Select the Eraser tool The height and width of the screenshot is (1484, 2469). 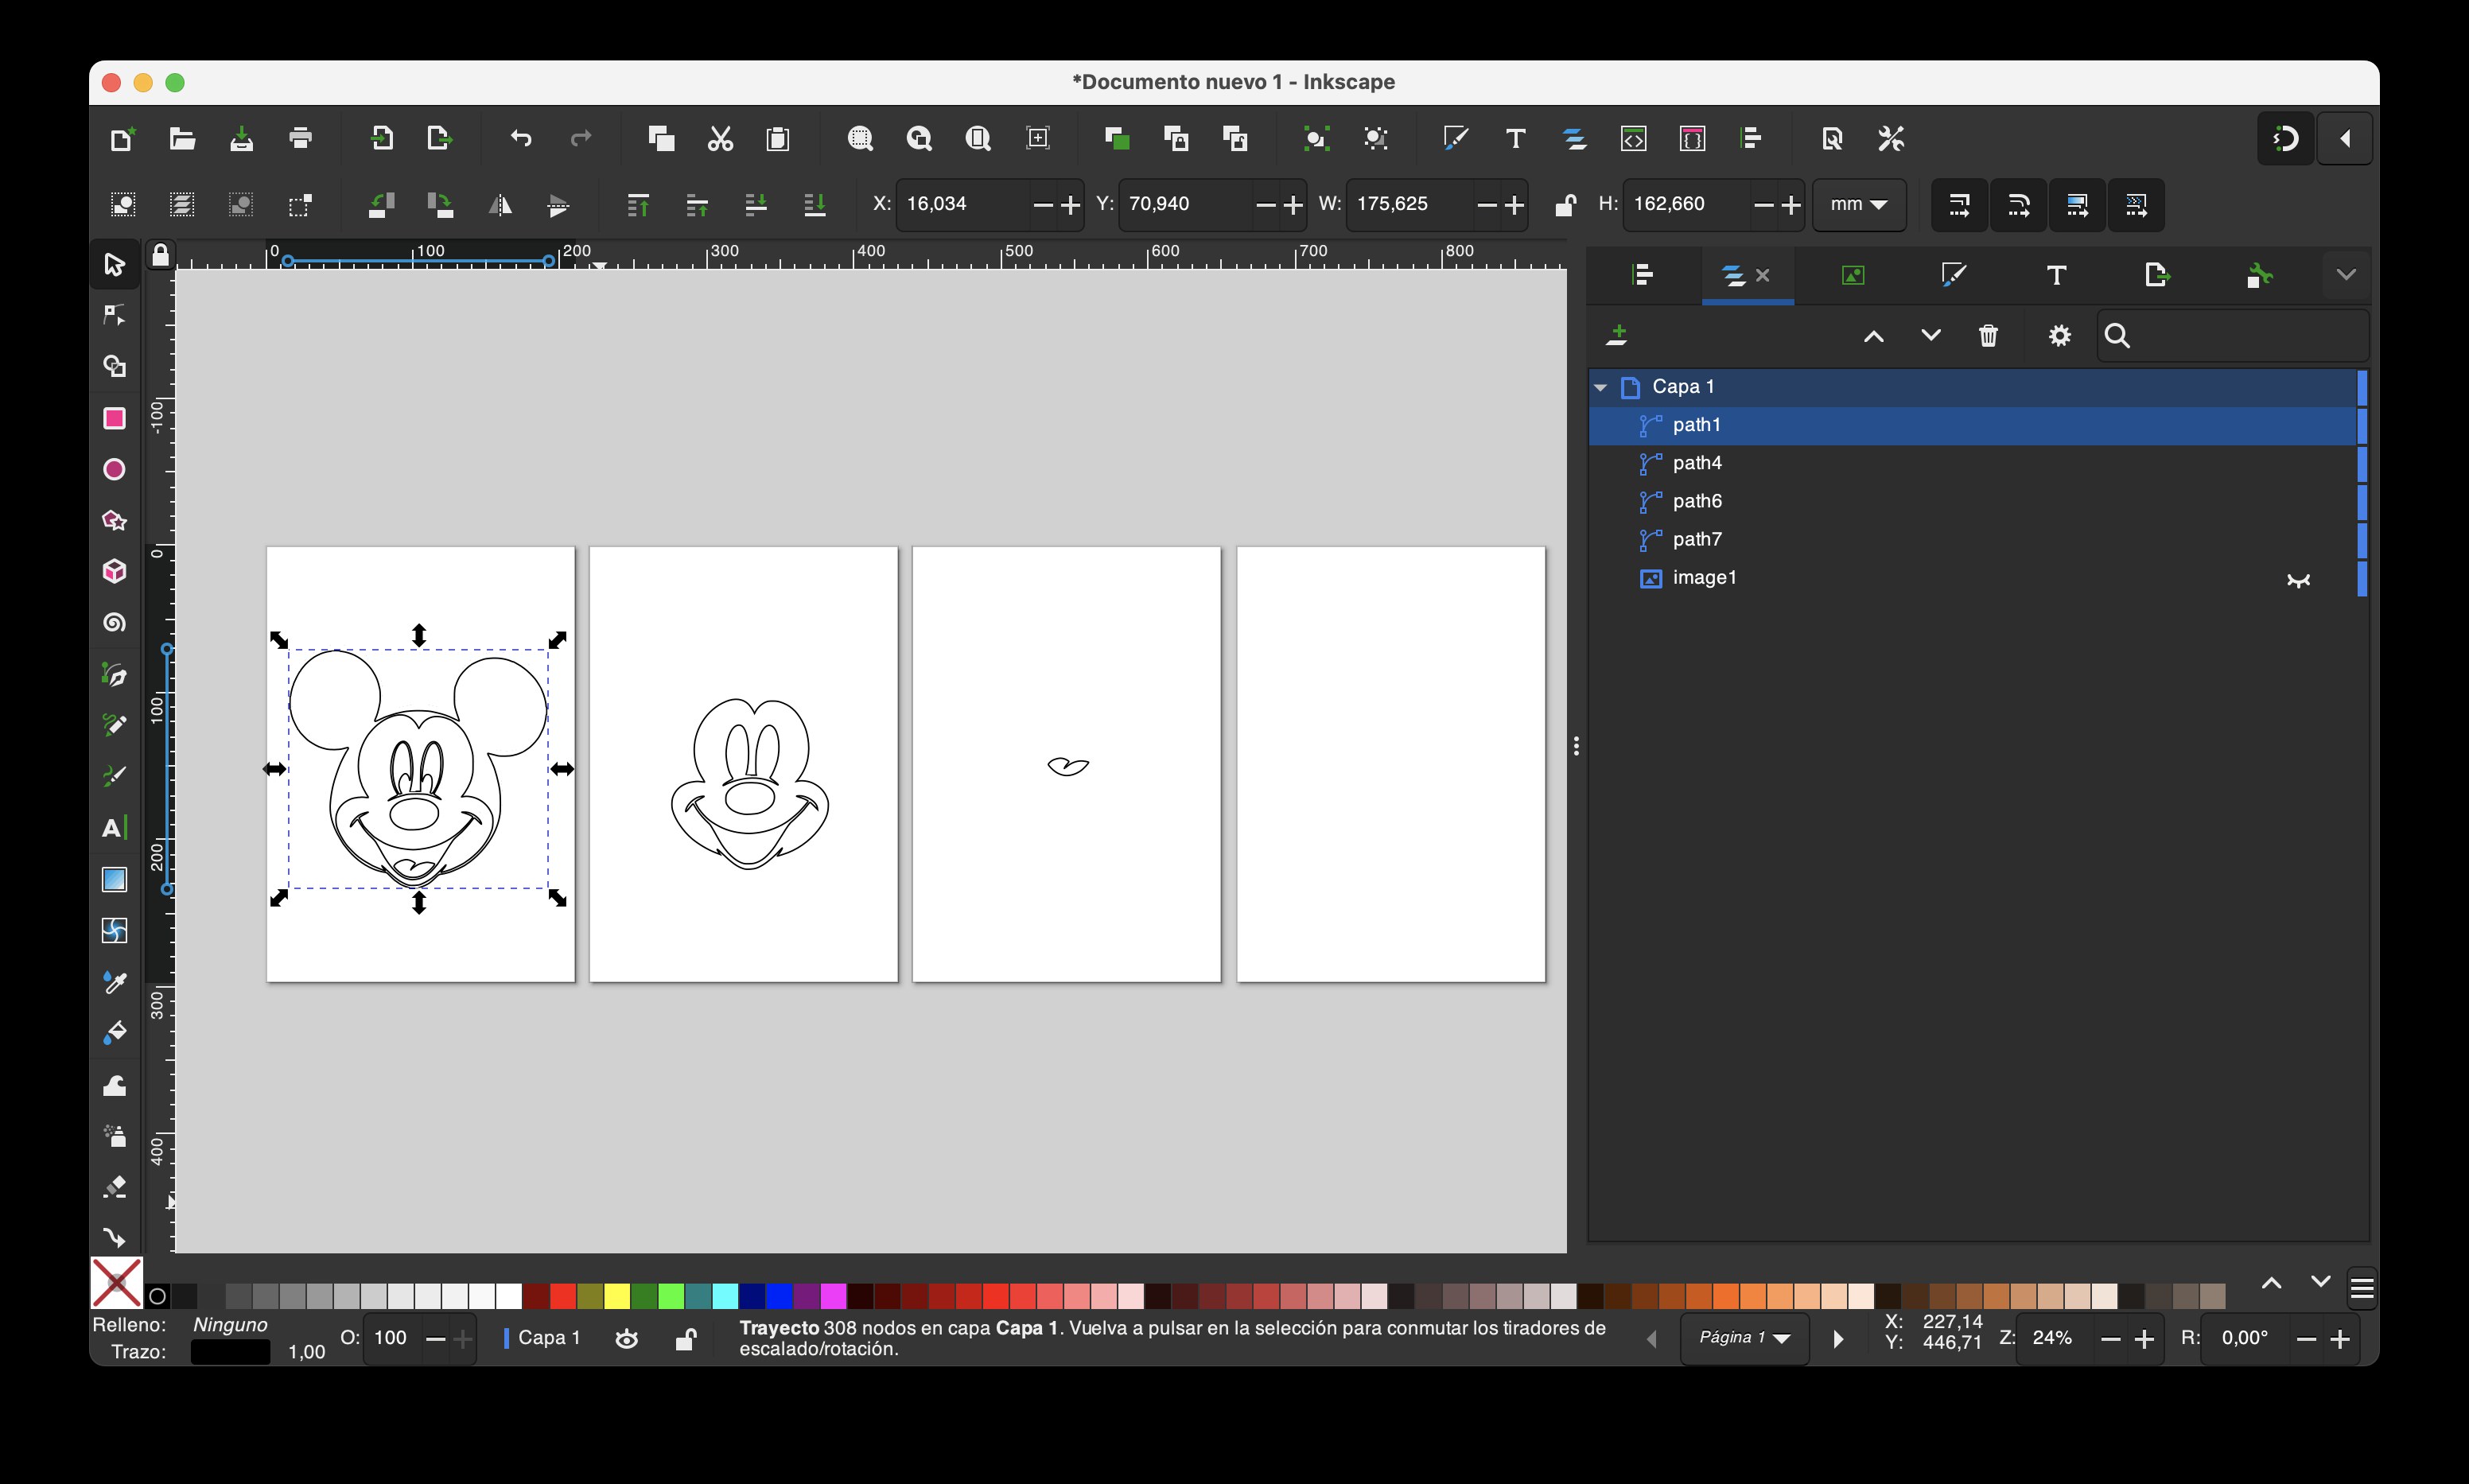tap(114, 1187)
